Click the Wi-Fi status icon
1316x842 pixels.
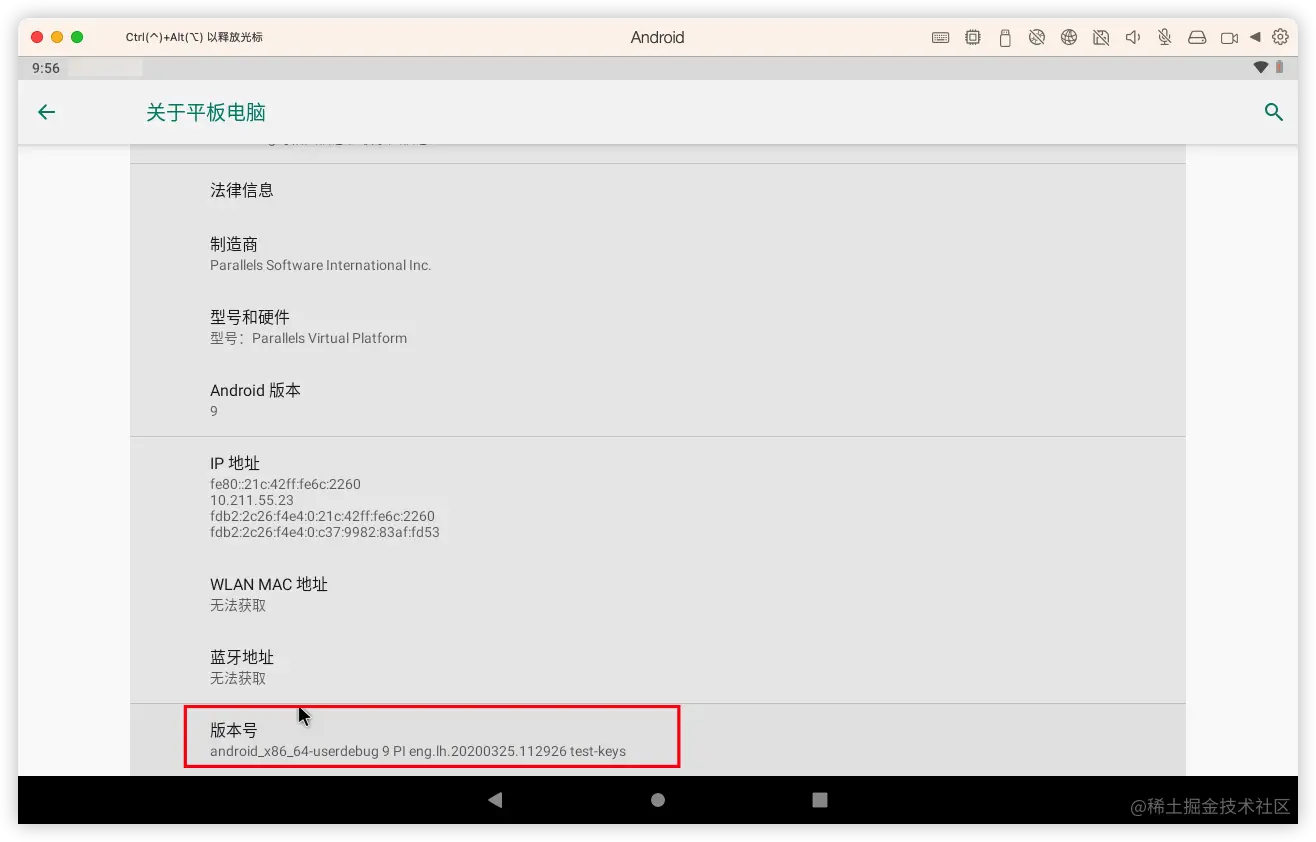[1261, 68]
